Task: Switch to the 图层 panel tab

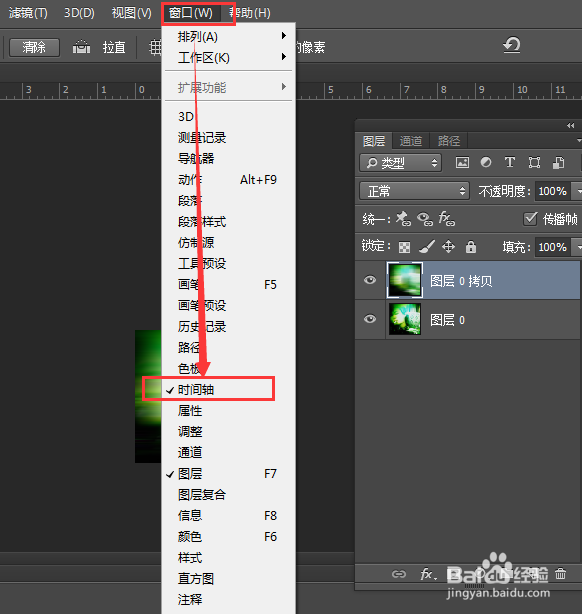Action: [x=374, y=141]
